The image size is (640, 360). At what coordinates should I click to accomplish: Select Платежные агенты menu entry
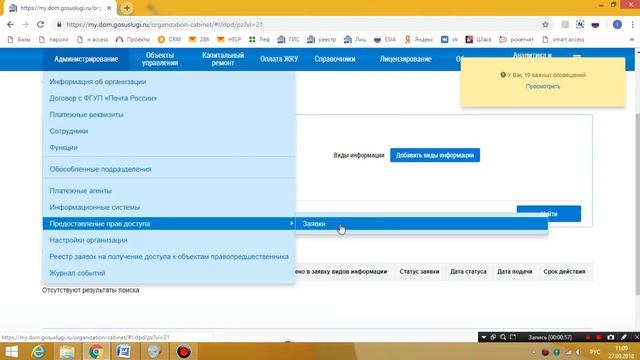coord(169,191)
